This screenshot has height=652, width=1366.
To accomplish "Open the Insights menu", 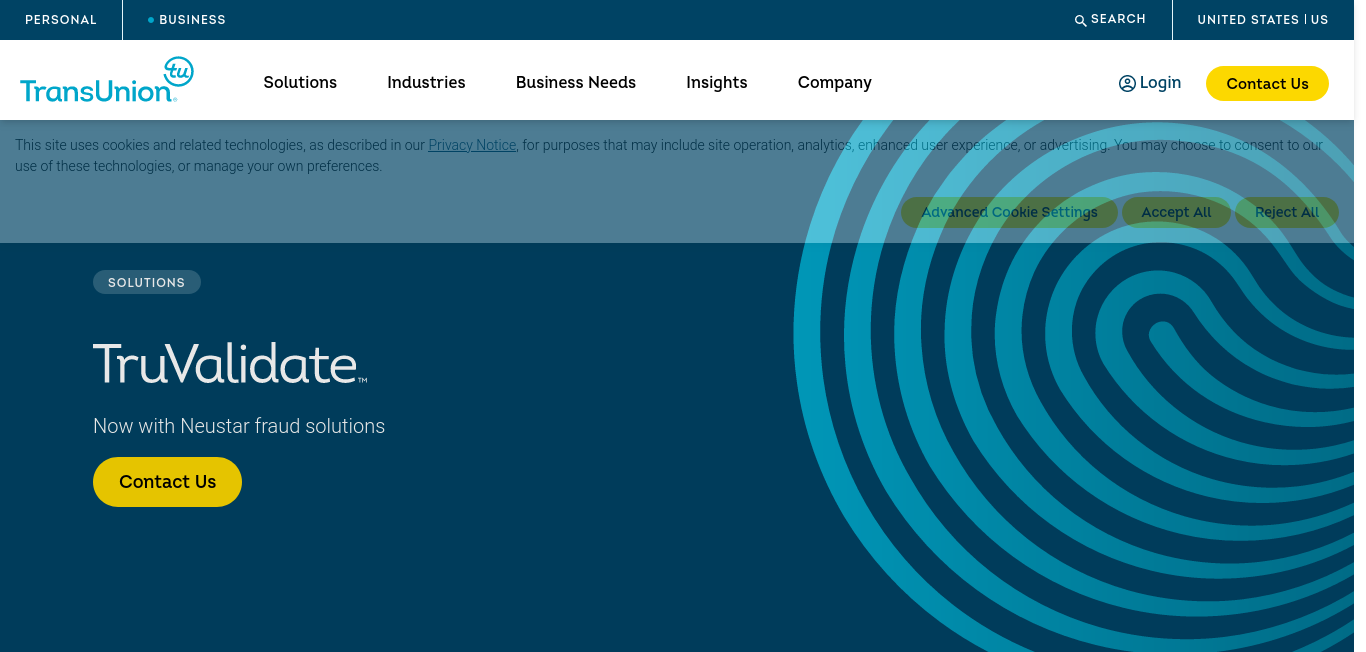I will [x=717, y=83].
